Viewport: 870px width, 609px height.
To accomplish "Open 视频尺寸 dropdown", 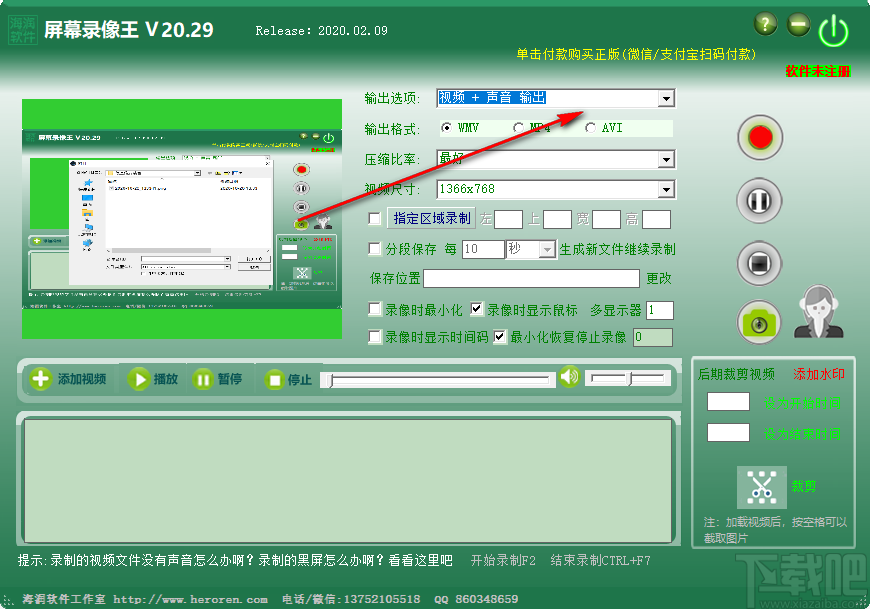I will 666,190.
